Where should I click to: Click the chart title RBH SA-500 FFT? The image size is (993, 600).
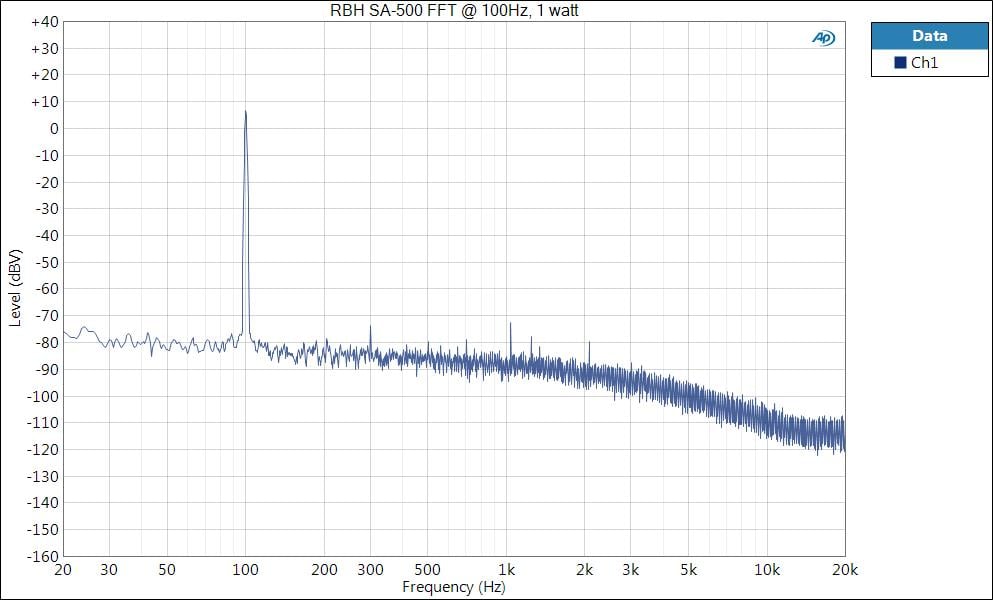click(x=455, y=10)
